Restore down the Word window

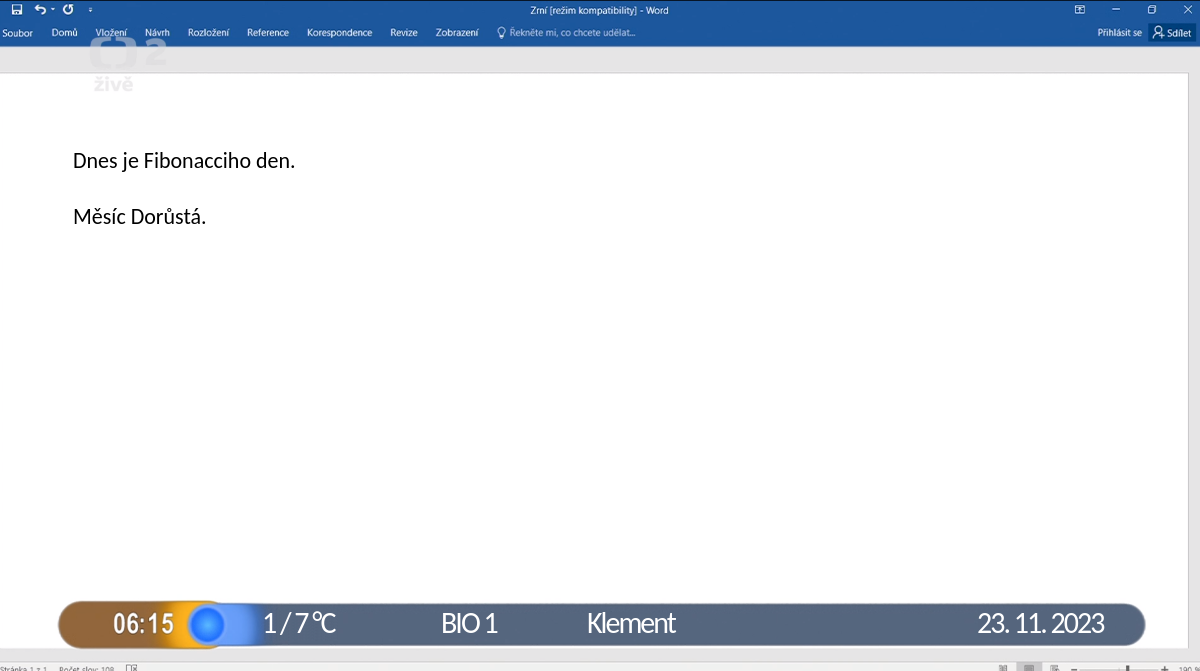click(x=1152, y=10)
